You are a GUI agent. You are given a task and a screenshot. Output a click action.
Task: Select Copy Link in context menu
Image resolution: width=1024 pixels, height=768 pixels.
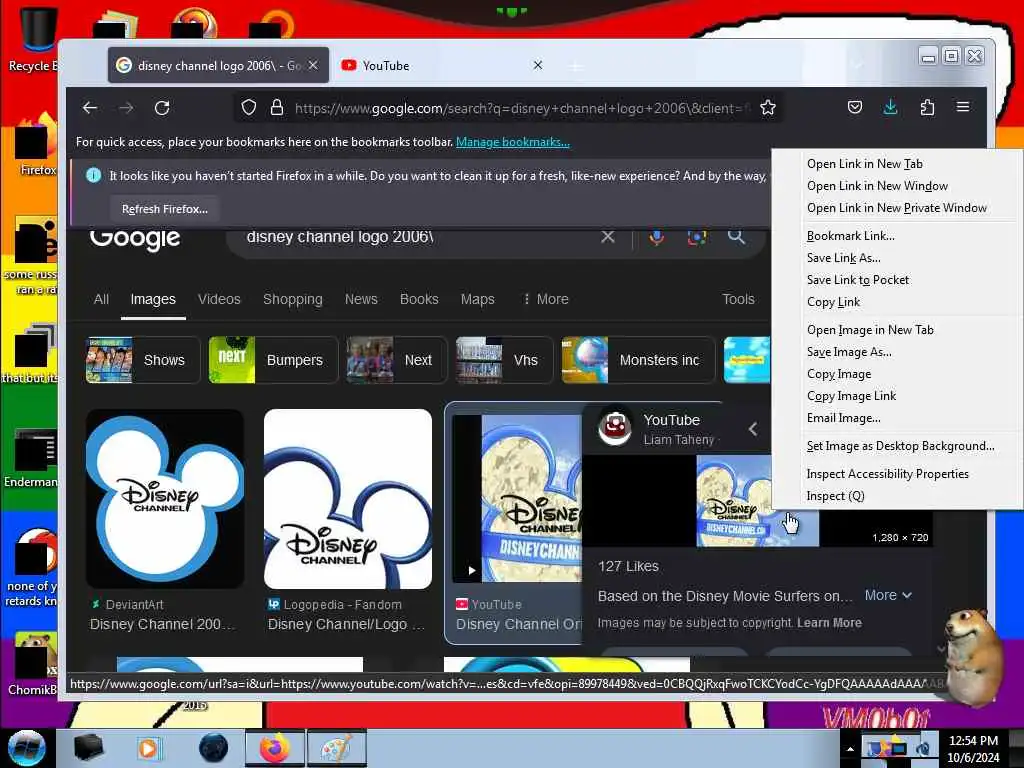tap(833, 302)
